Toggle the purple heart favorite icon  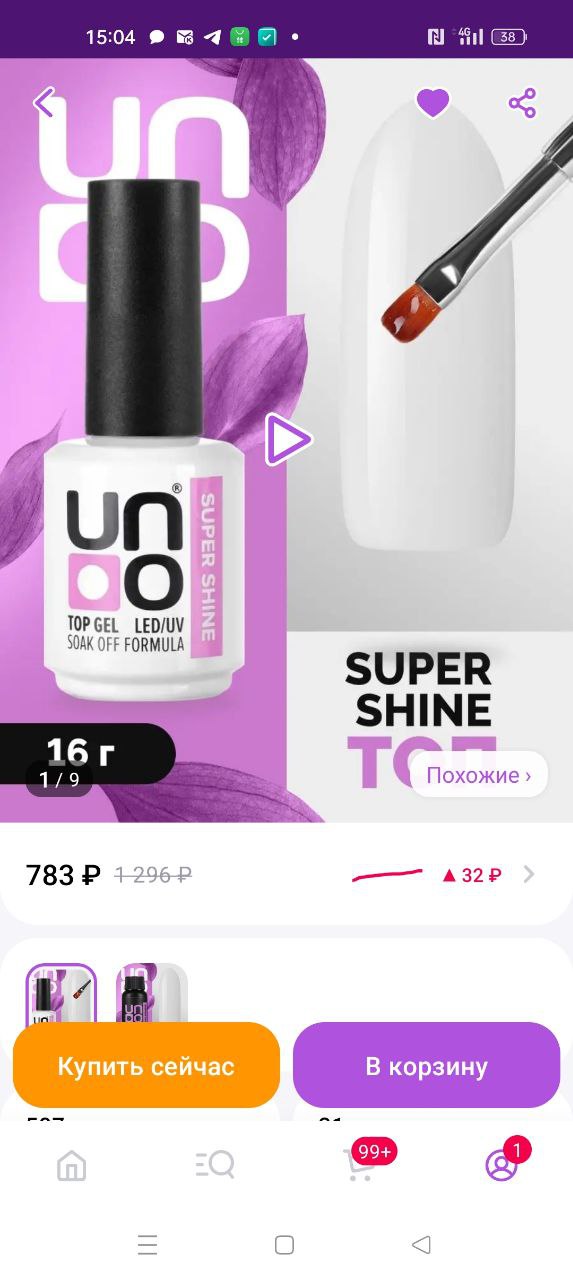tap(433, 103)
